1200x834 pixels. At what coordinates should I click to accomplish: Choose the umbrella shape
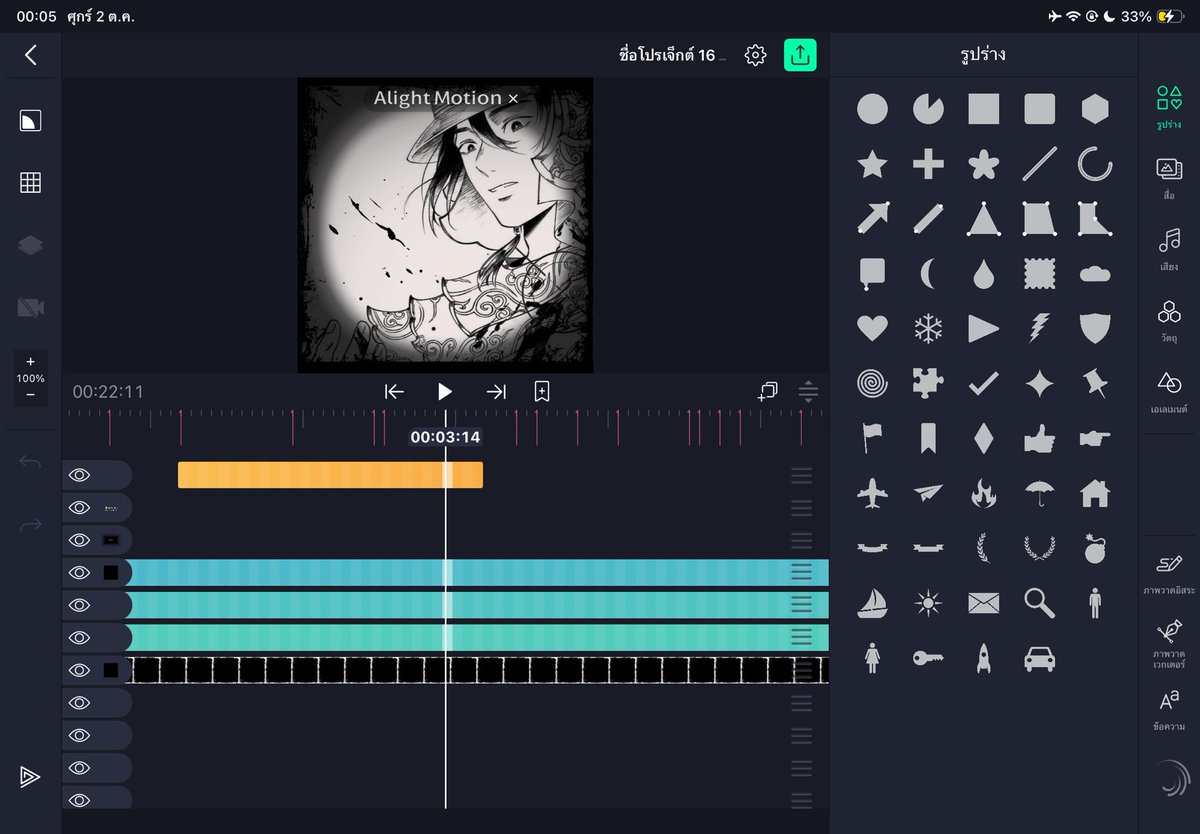click(1040, 493)
